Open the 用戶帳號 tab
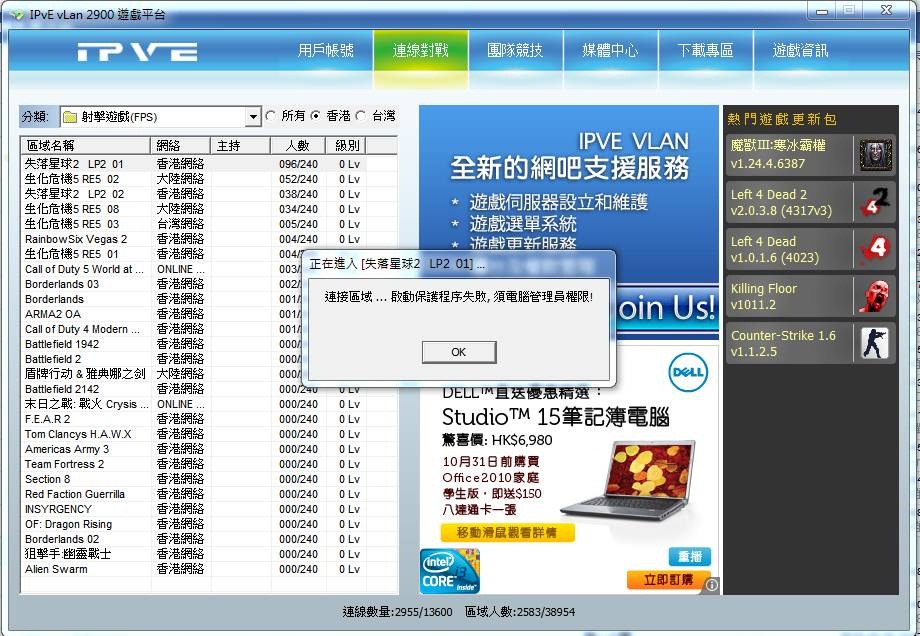 coord(326,50)
